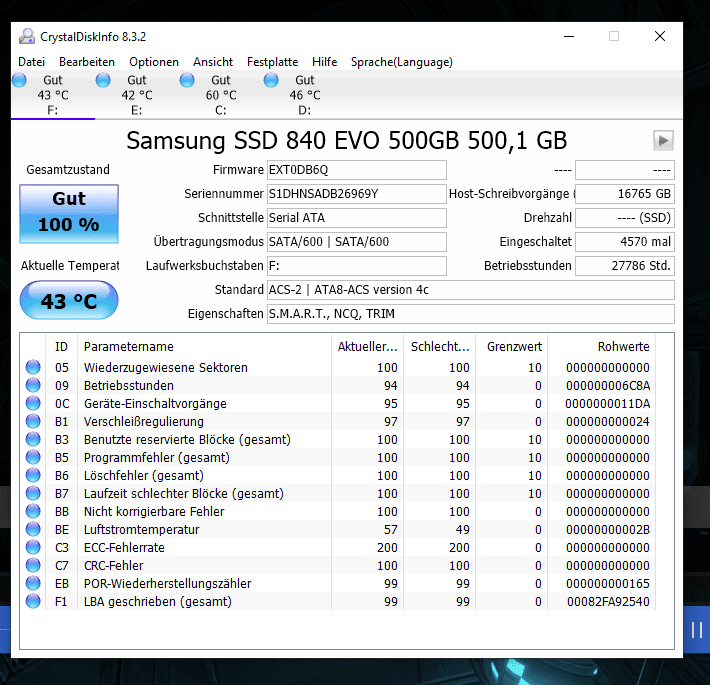Click status orb for Verschleißregulierung row
710x685 pixels.
33,421
